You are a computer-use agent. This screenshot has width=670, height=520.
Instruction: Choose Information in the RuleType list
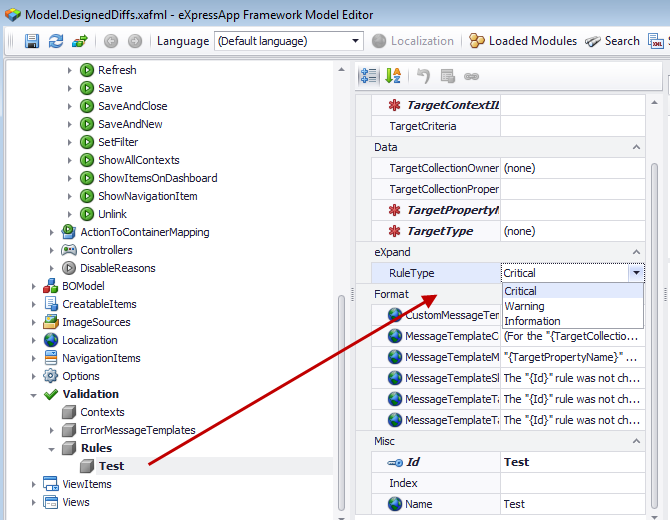coord(573,321)
